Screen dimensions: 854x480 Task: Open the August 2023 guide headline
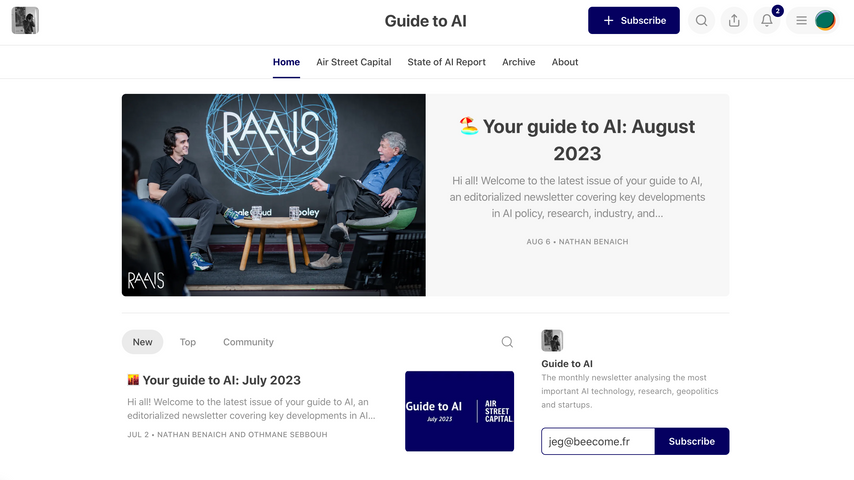pyautogui.click(x=577, y=140)
